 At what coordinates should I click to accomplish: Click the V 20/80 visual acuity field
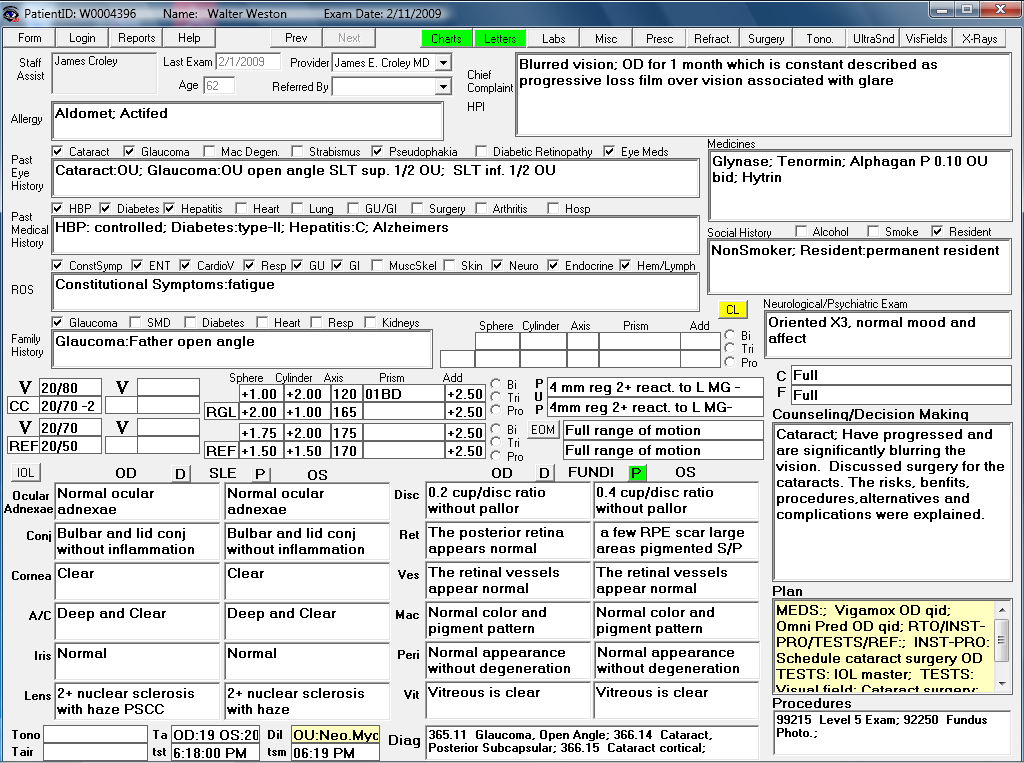pos(71,388)
